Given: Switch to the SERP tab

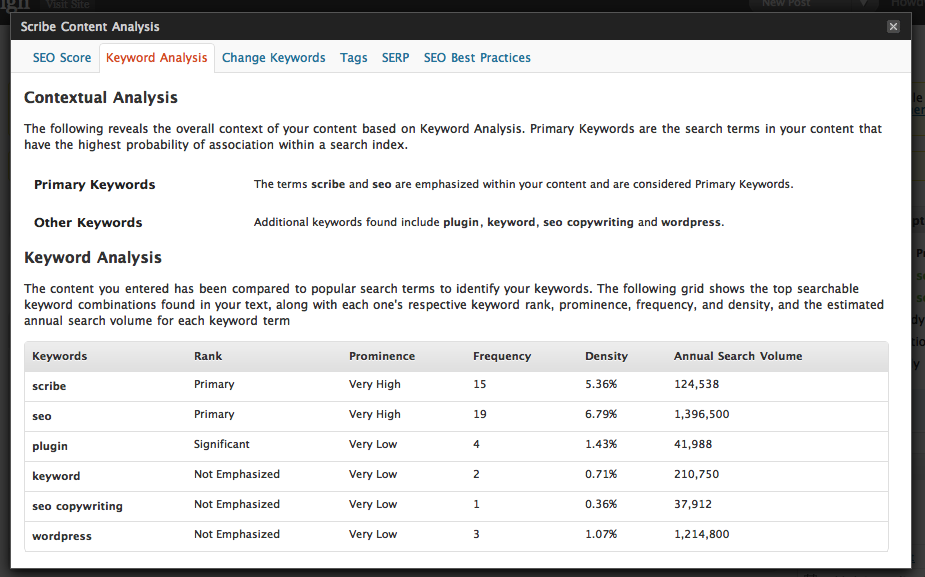Looking at the screenshot, I should tap(395, 58).
